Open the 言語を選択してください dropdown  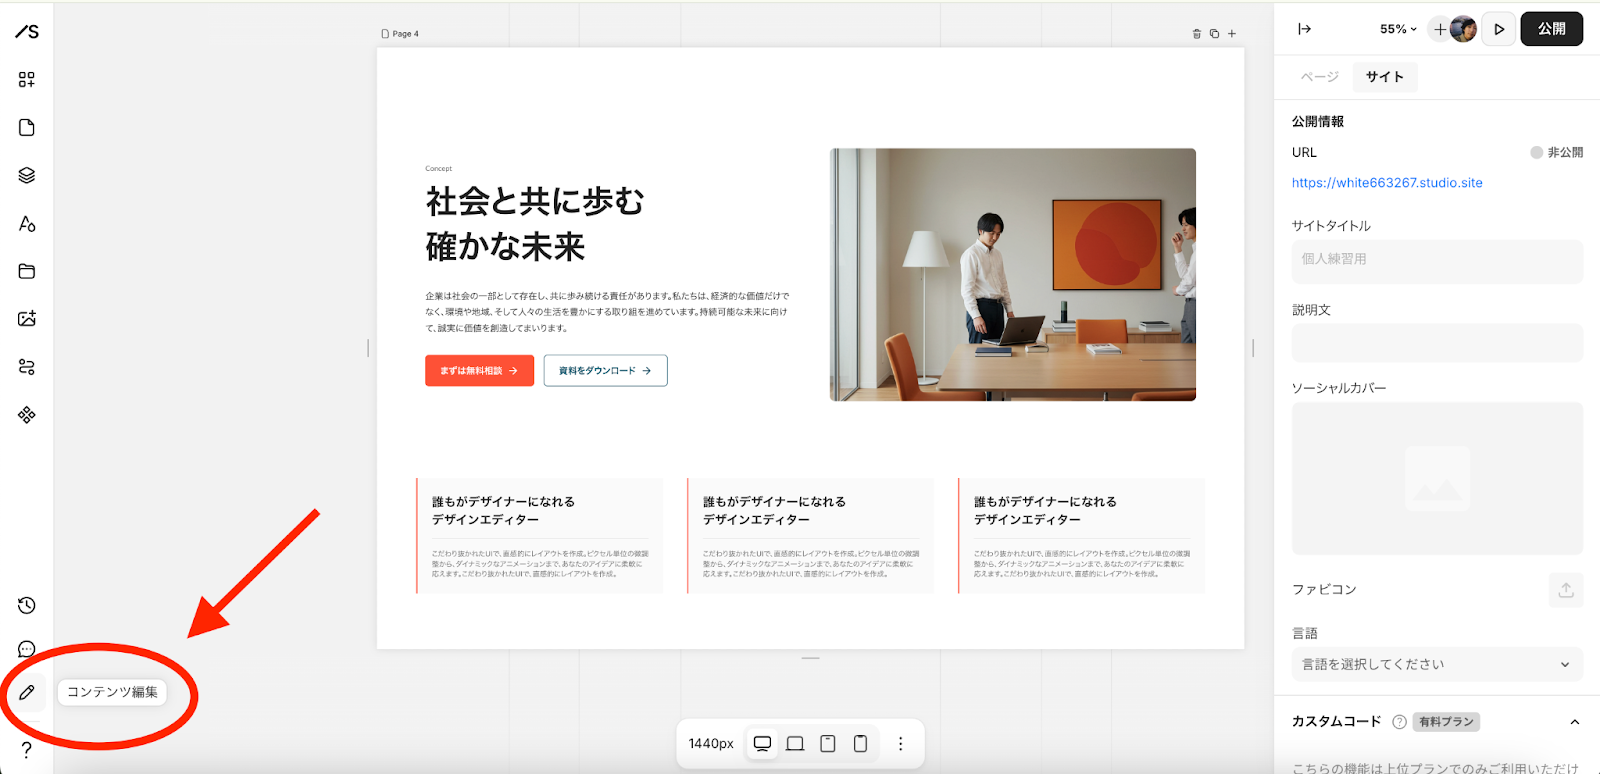1437,664
